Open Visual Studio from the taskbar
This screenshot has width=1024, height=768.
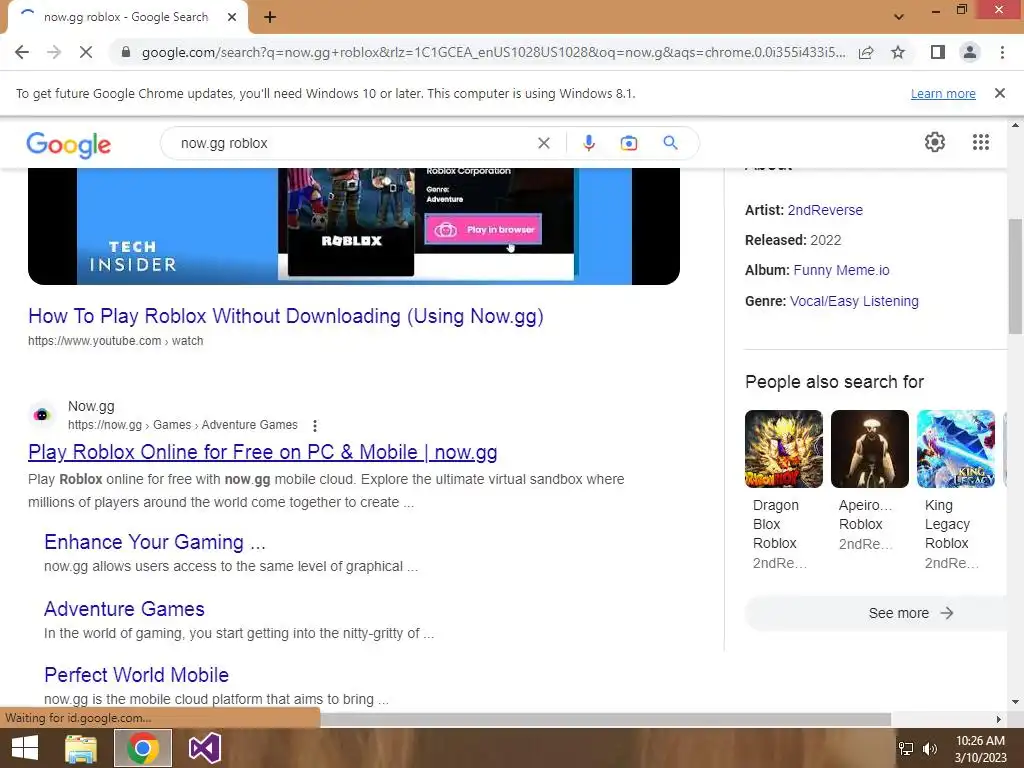pos(204,748)
